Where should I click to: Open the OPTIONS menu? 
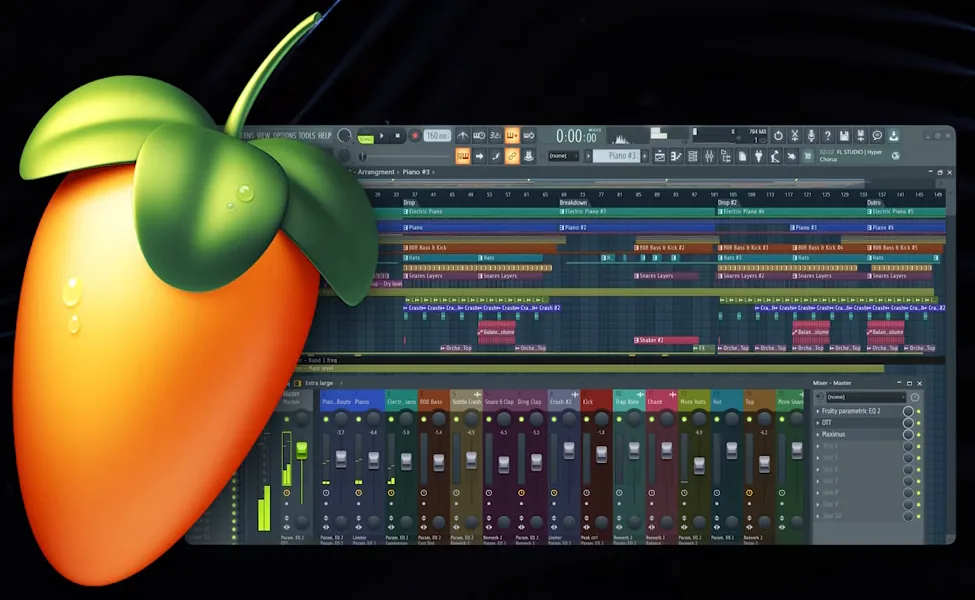(285, 136)
